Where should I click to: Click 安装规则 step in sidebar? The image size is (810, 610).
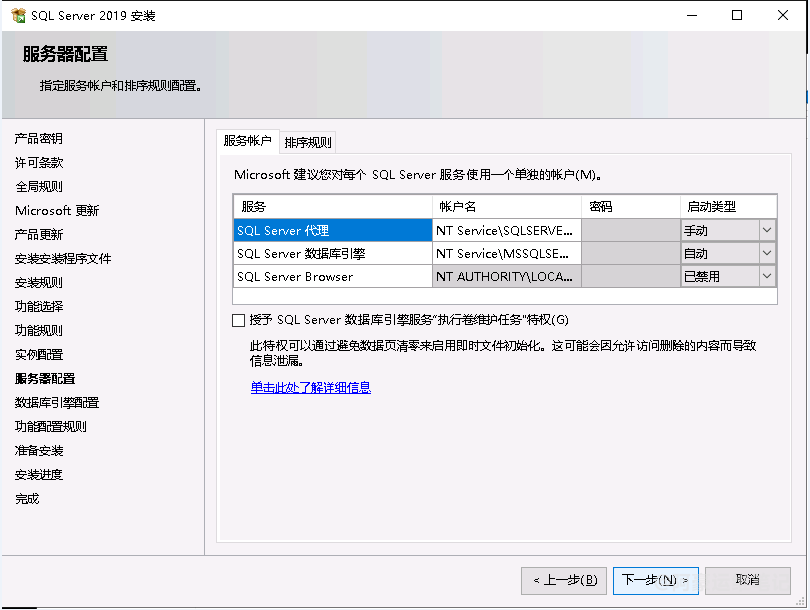pos(39,283)
